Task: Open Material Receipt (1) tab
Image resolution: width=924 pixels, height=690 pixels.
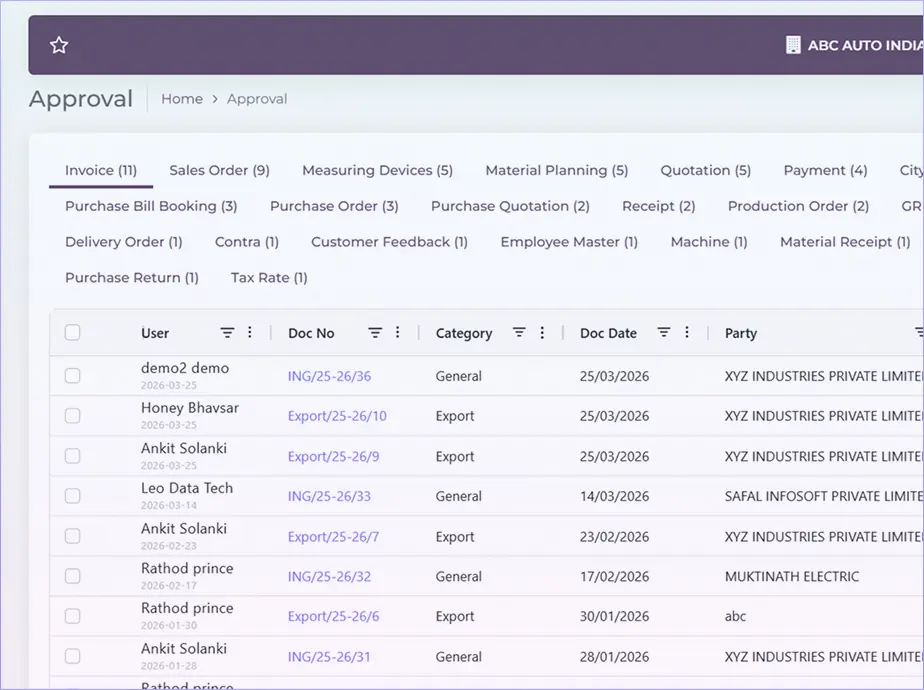Action: pyautogui.click(x=845, y=242)
